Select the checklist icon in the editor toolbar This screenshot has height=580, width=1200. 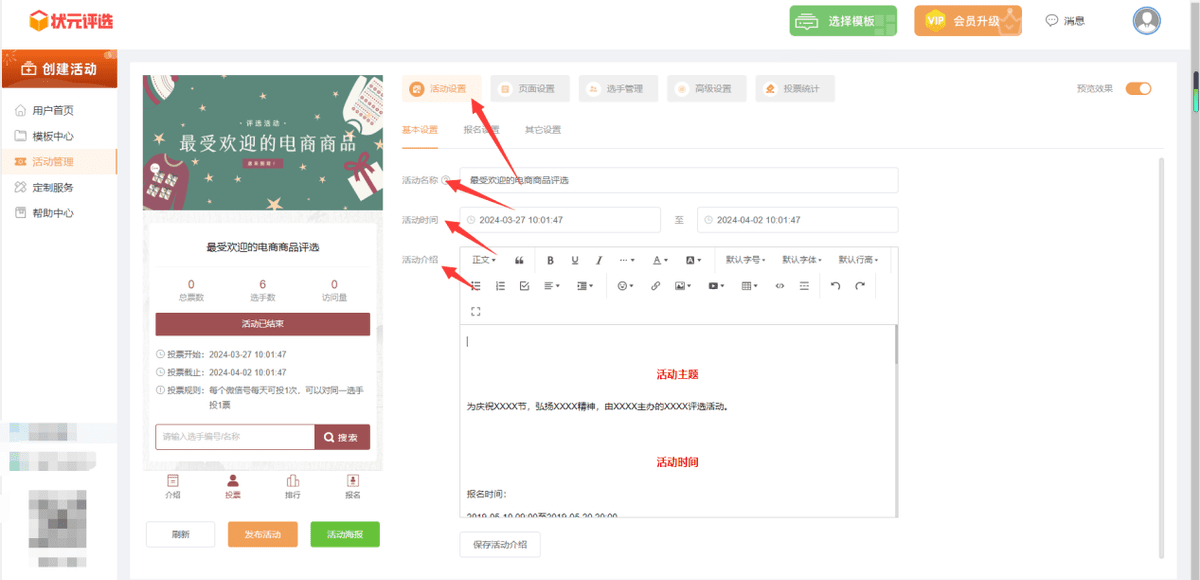[x=524, y=285]
